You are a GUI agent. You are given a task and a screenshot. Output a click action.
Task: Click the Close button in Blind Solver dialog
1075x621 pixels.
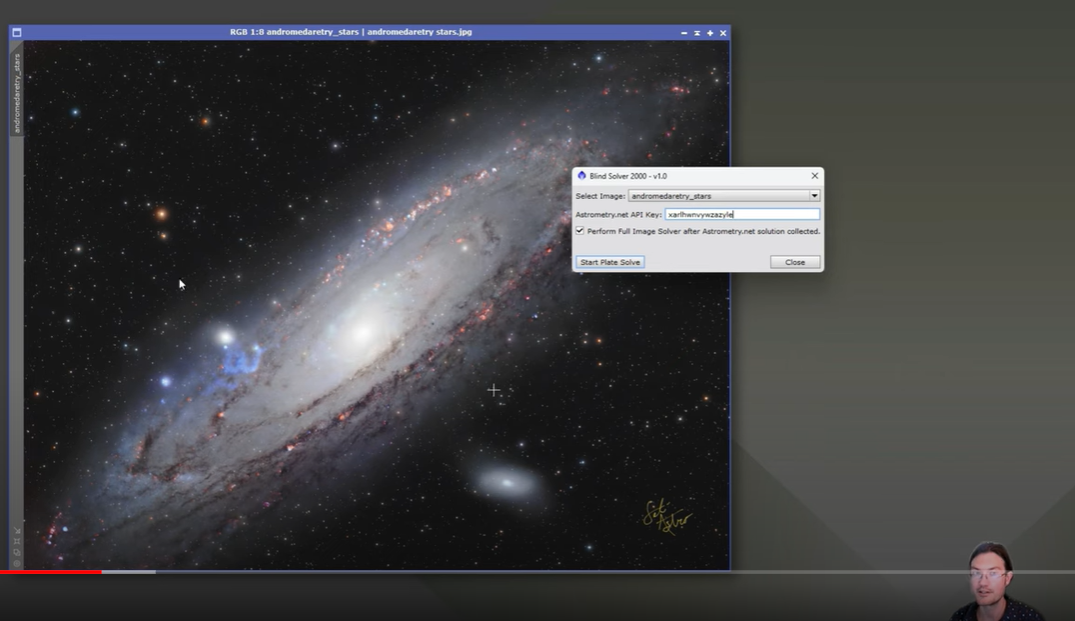[x=795, y=262]
